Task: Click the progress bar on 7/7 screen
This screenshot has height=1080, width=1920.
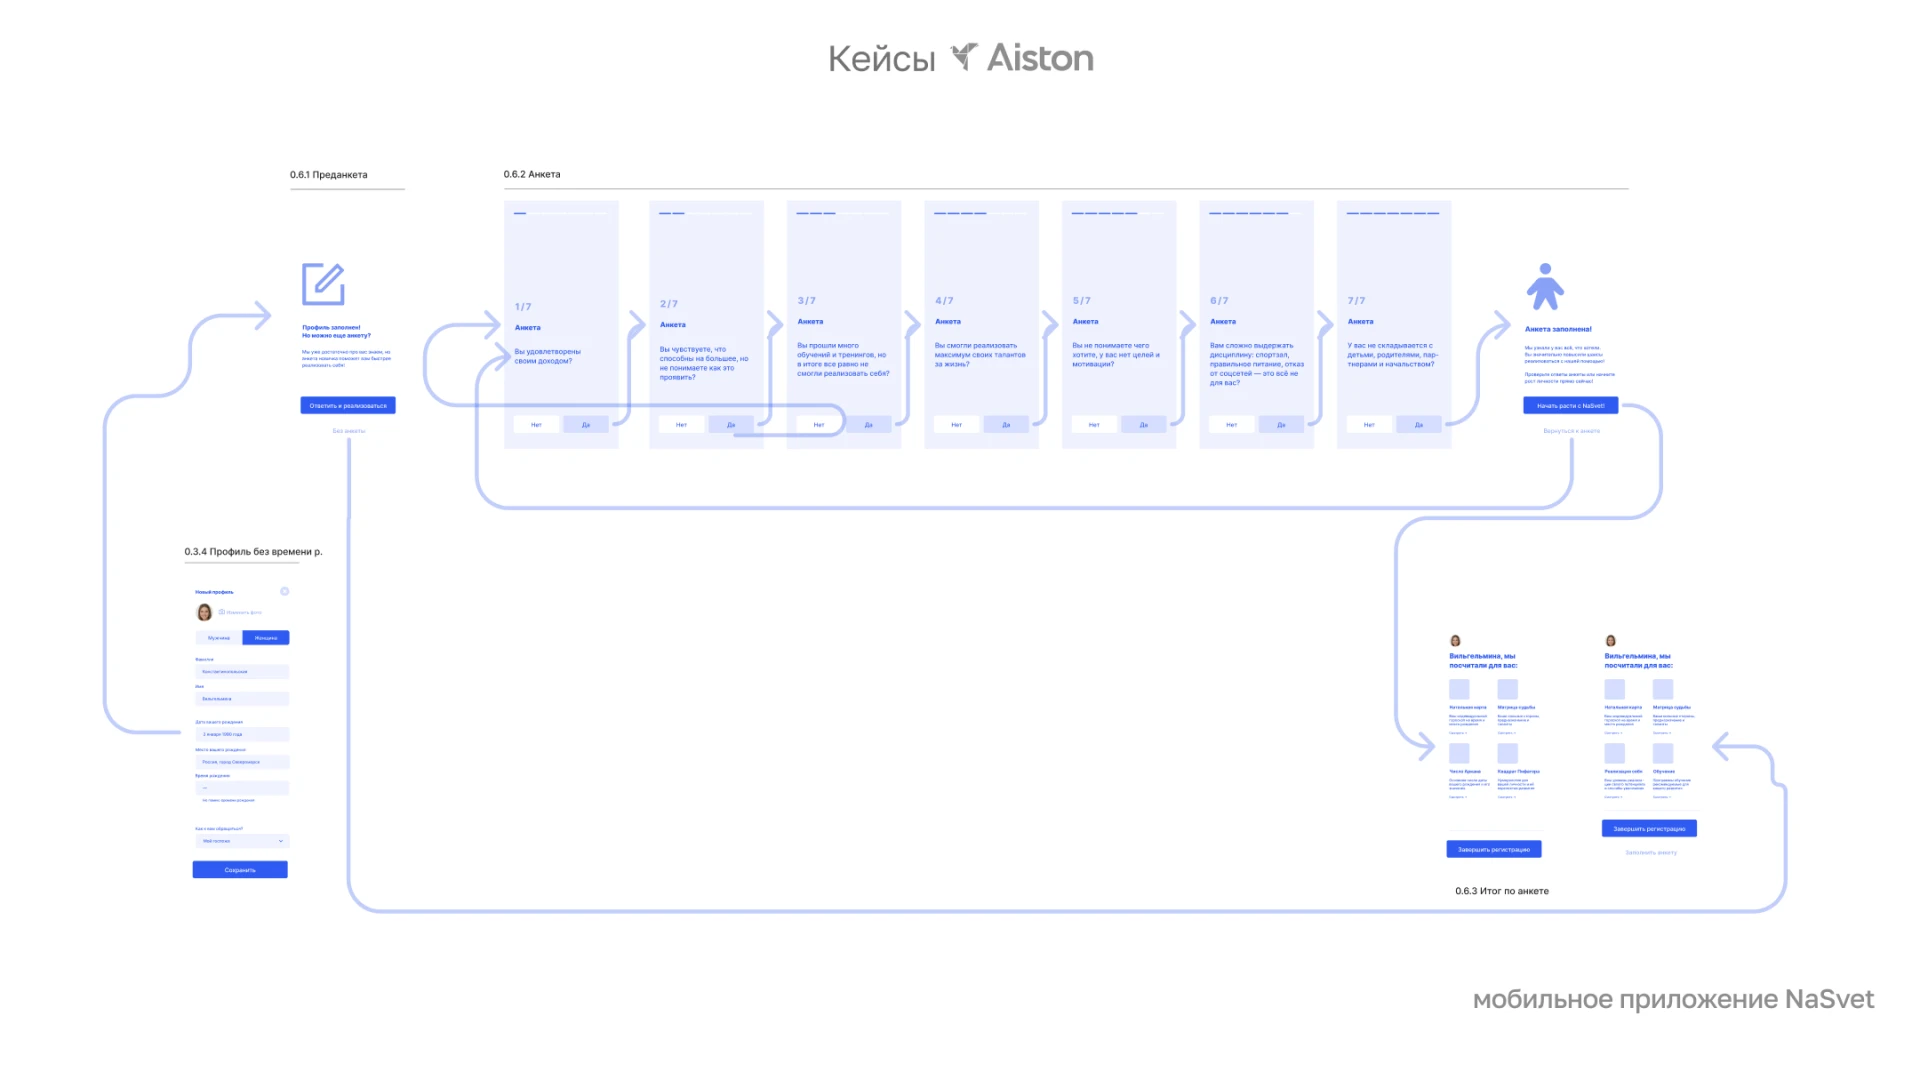Action: click(1393, 213)
